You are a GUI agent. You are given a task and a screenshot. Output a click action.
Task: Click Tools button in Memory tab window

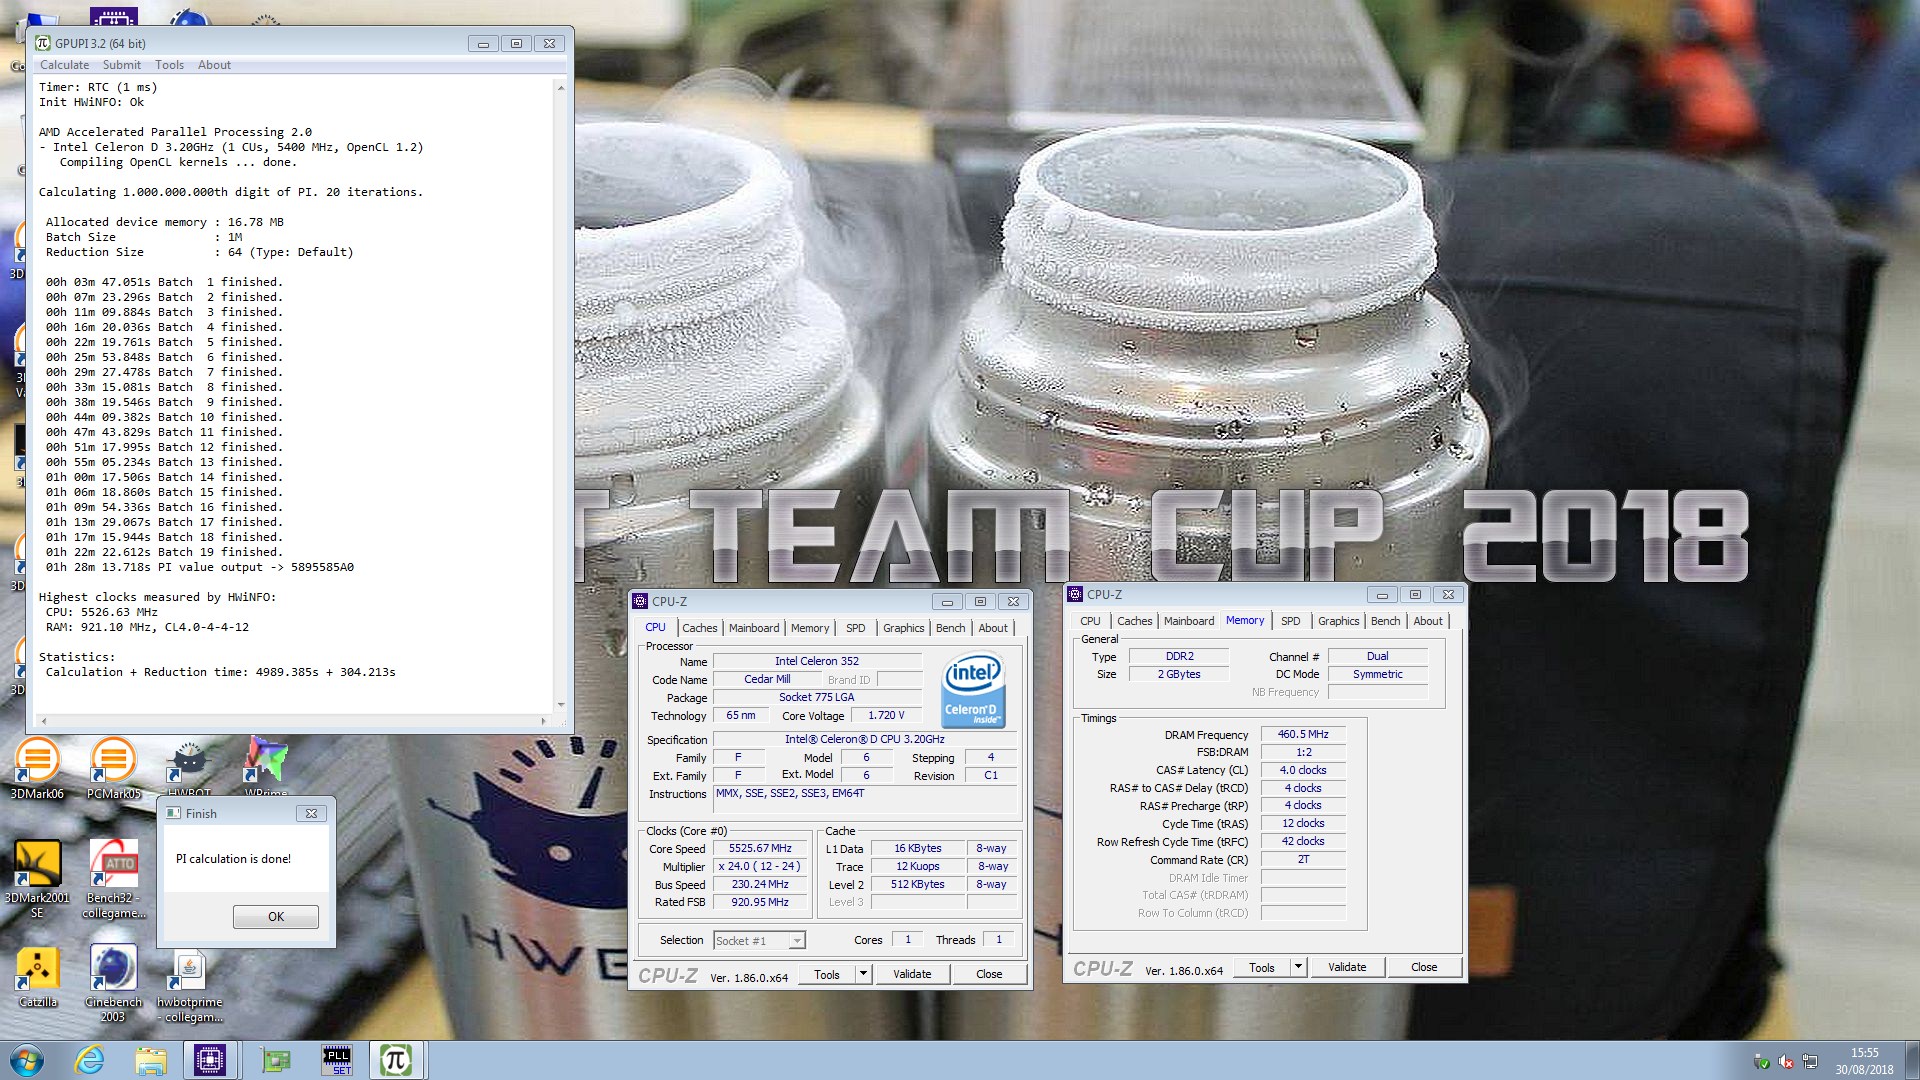pos(1262,967)
